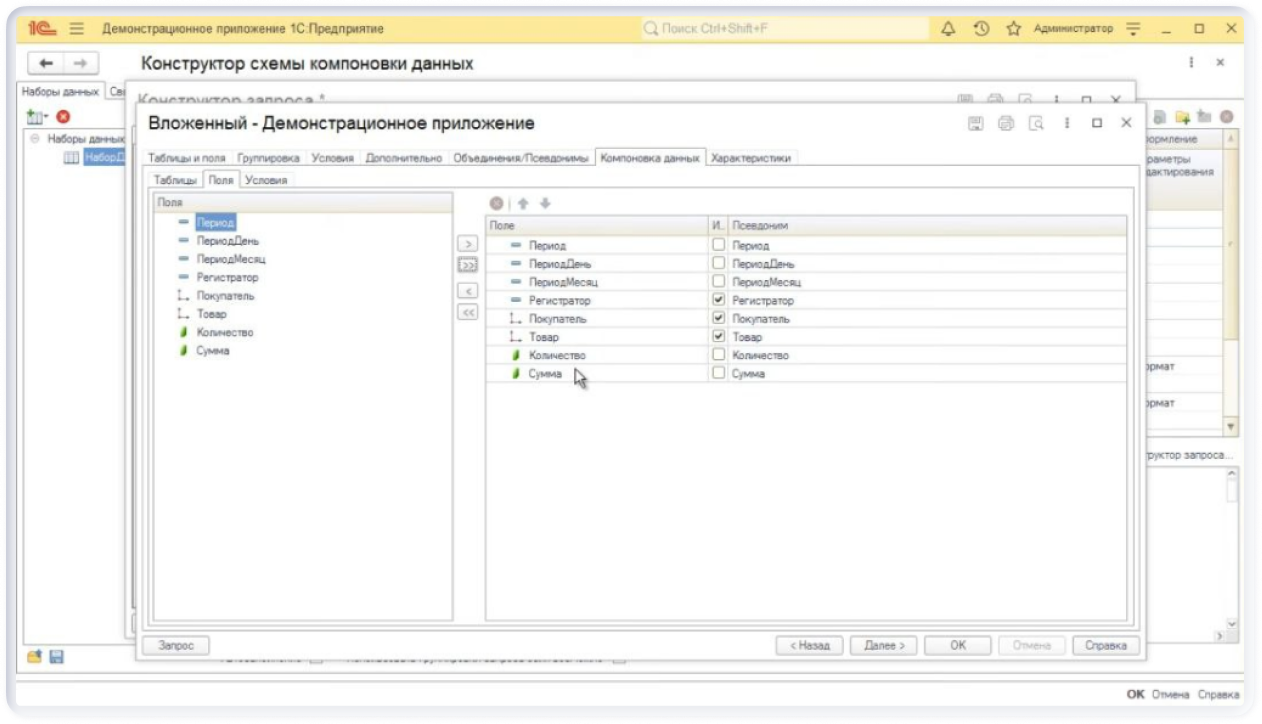Click the save diskette icon in dialog header
Viewport: 1262px width, 724px height.
point(976,123)
